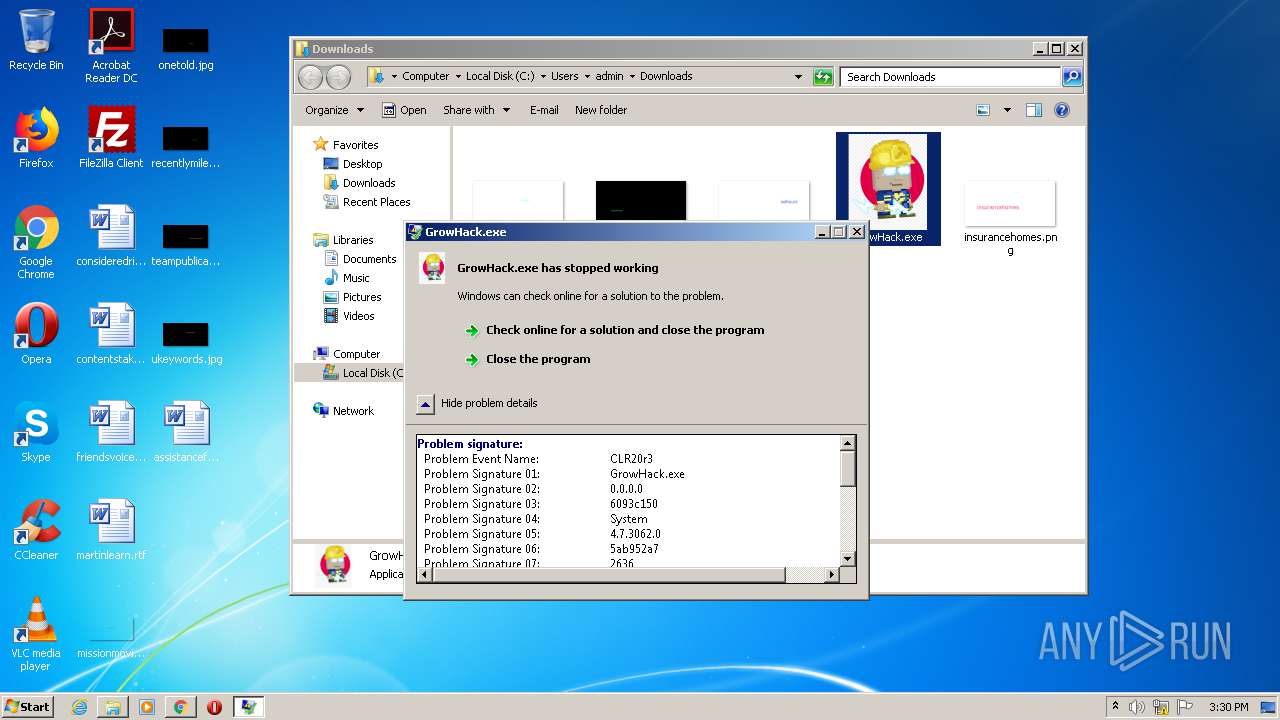The image size is (1280, 720).
Task: Show hidden tray icons arrow
Action: point(1115,707)
